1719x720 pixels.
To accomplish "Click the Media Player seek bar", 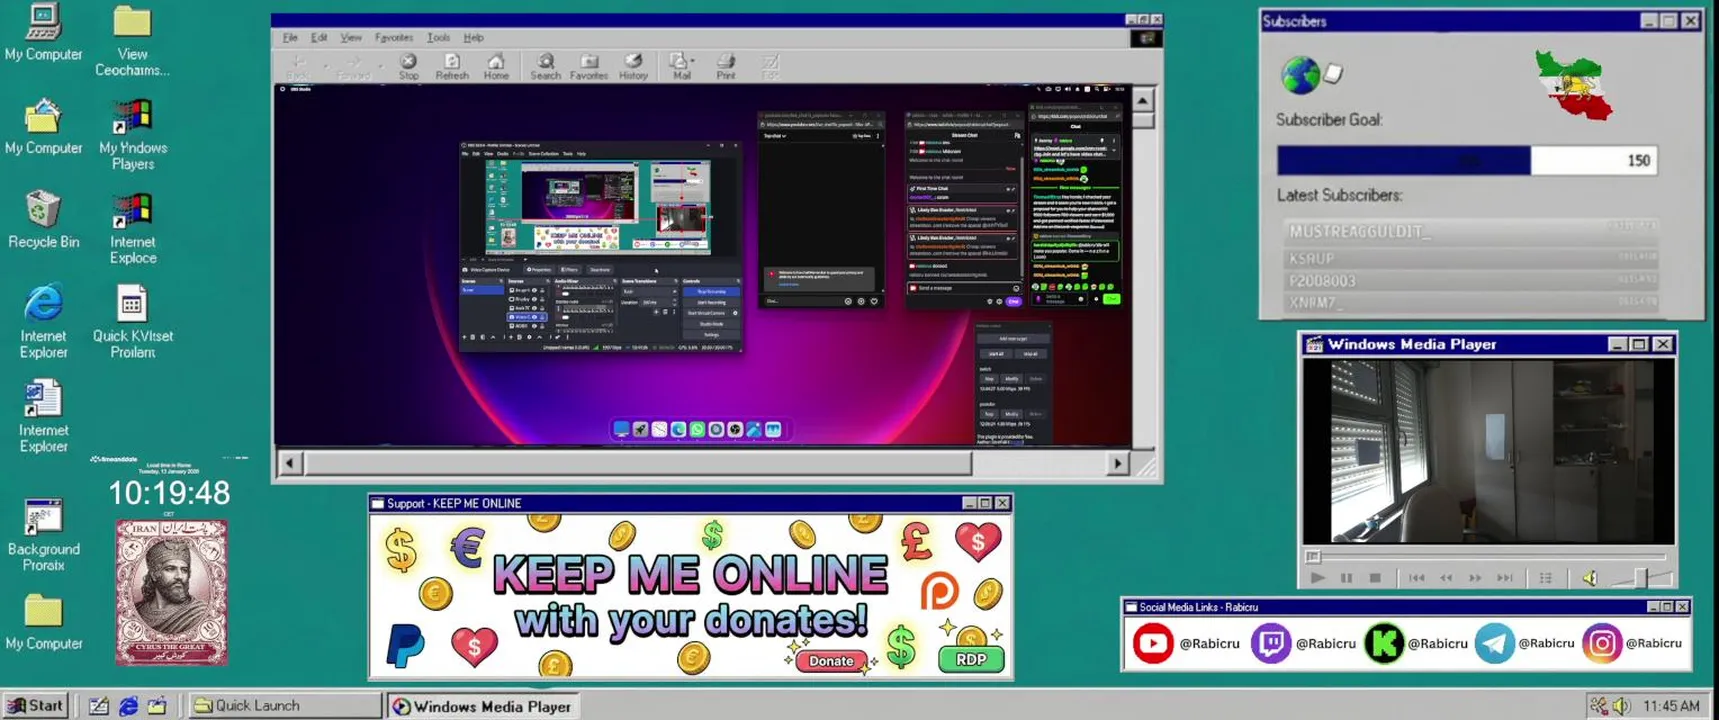I will [x=1488, y=556].
